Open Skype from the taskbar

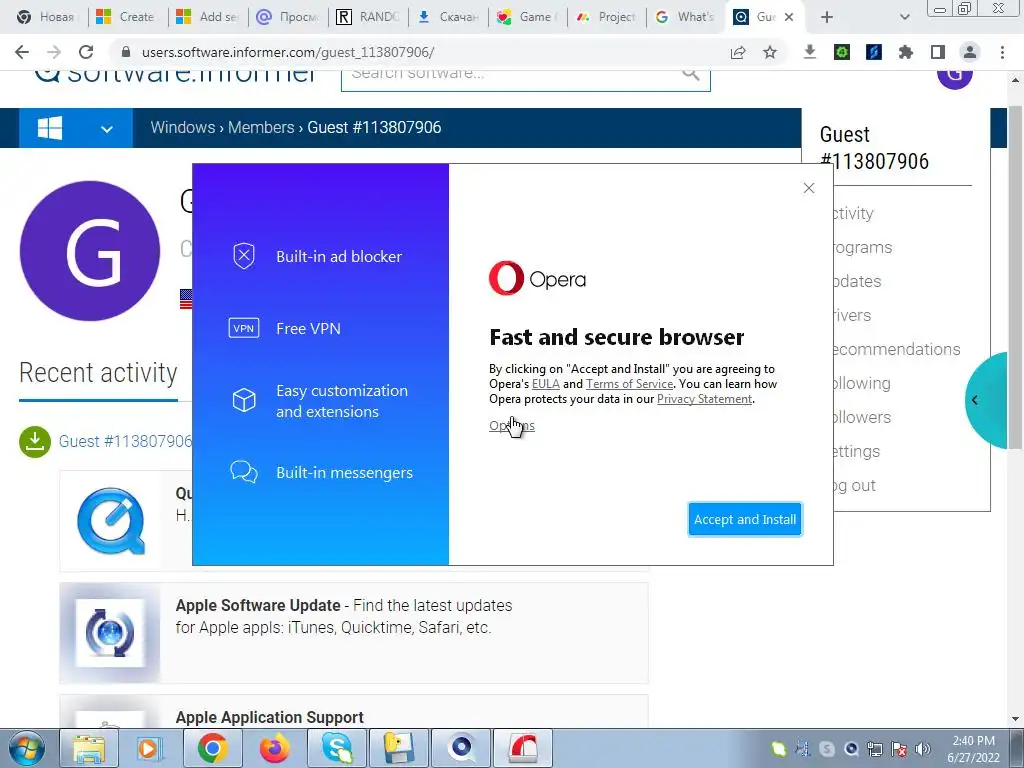(x=337, y=748)
